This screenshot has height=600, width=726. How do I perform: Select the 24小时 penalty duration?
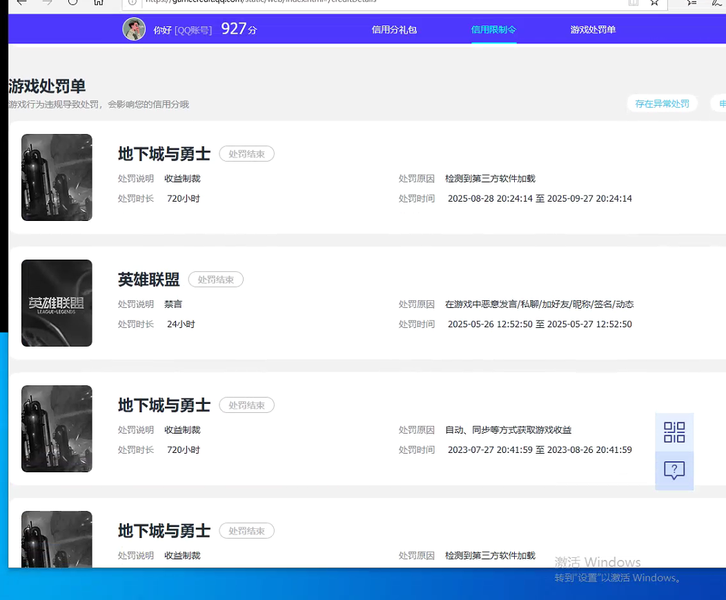tap(181, 324)
